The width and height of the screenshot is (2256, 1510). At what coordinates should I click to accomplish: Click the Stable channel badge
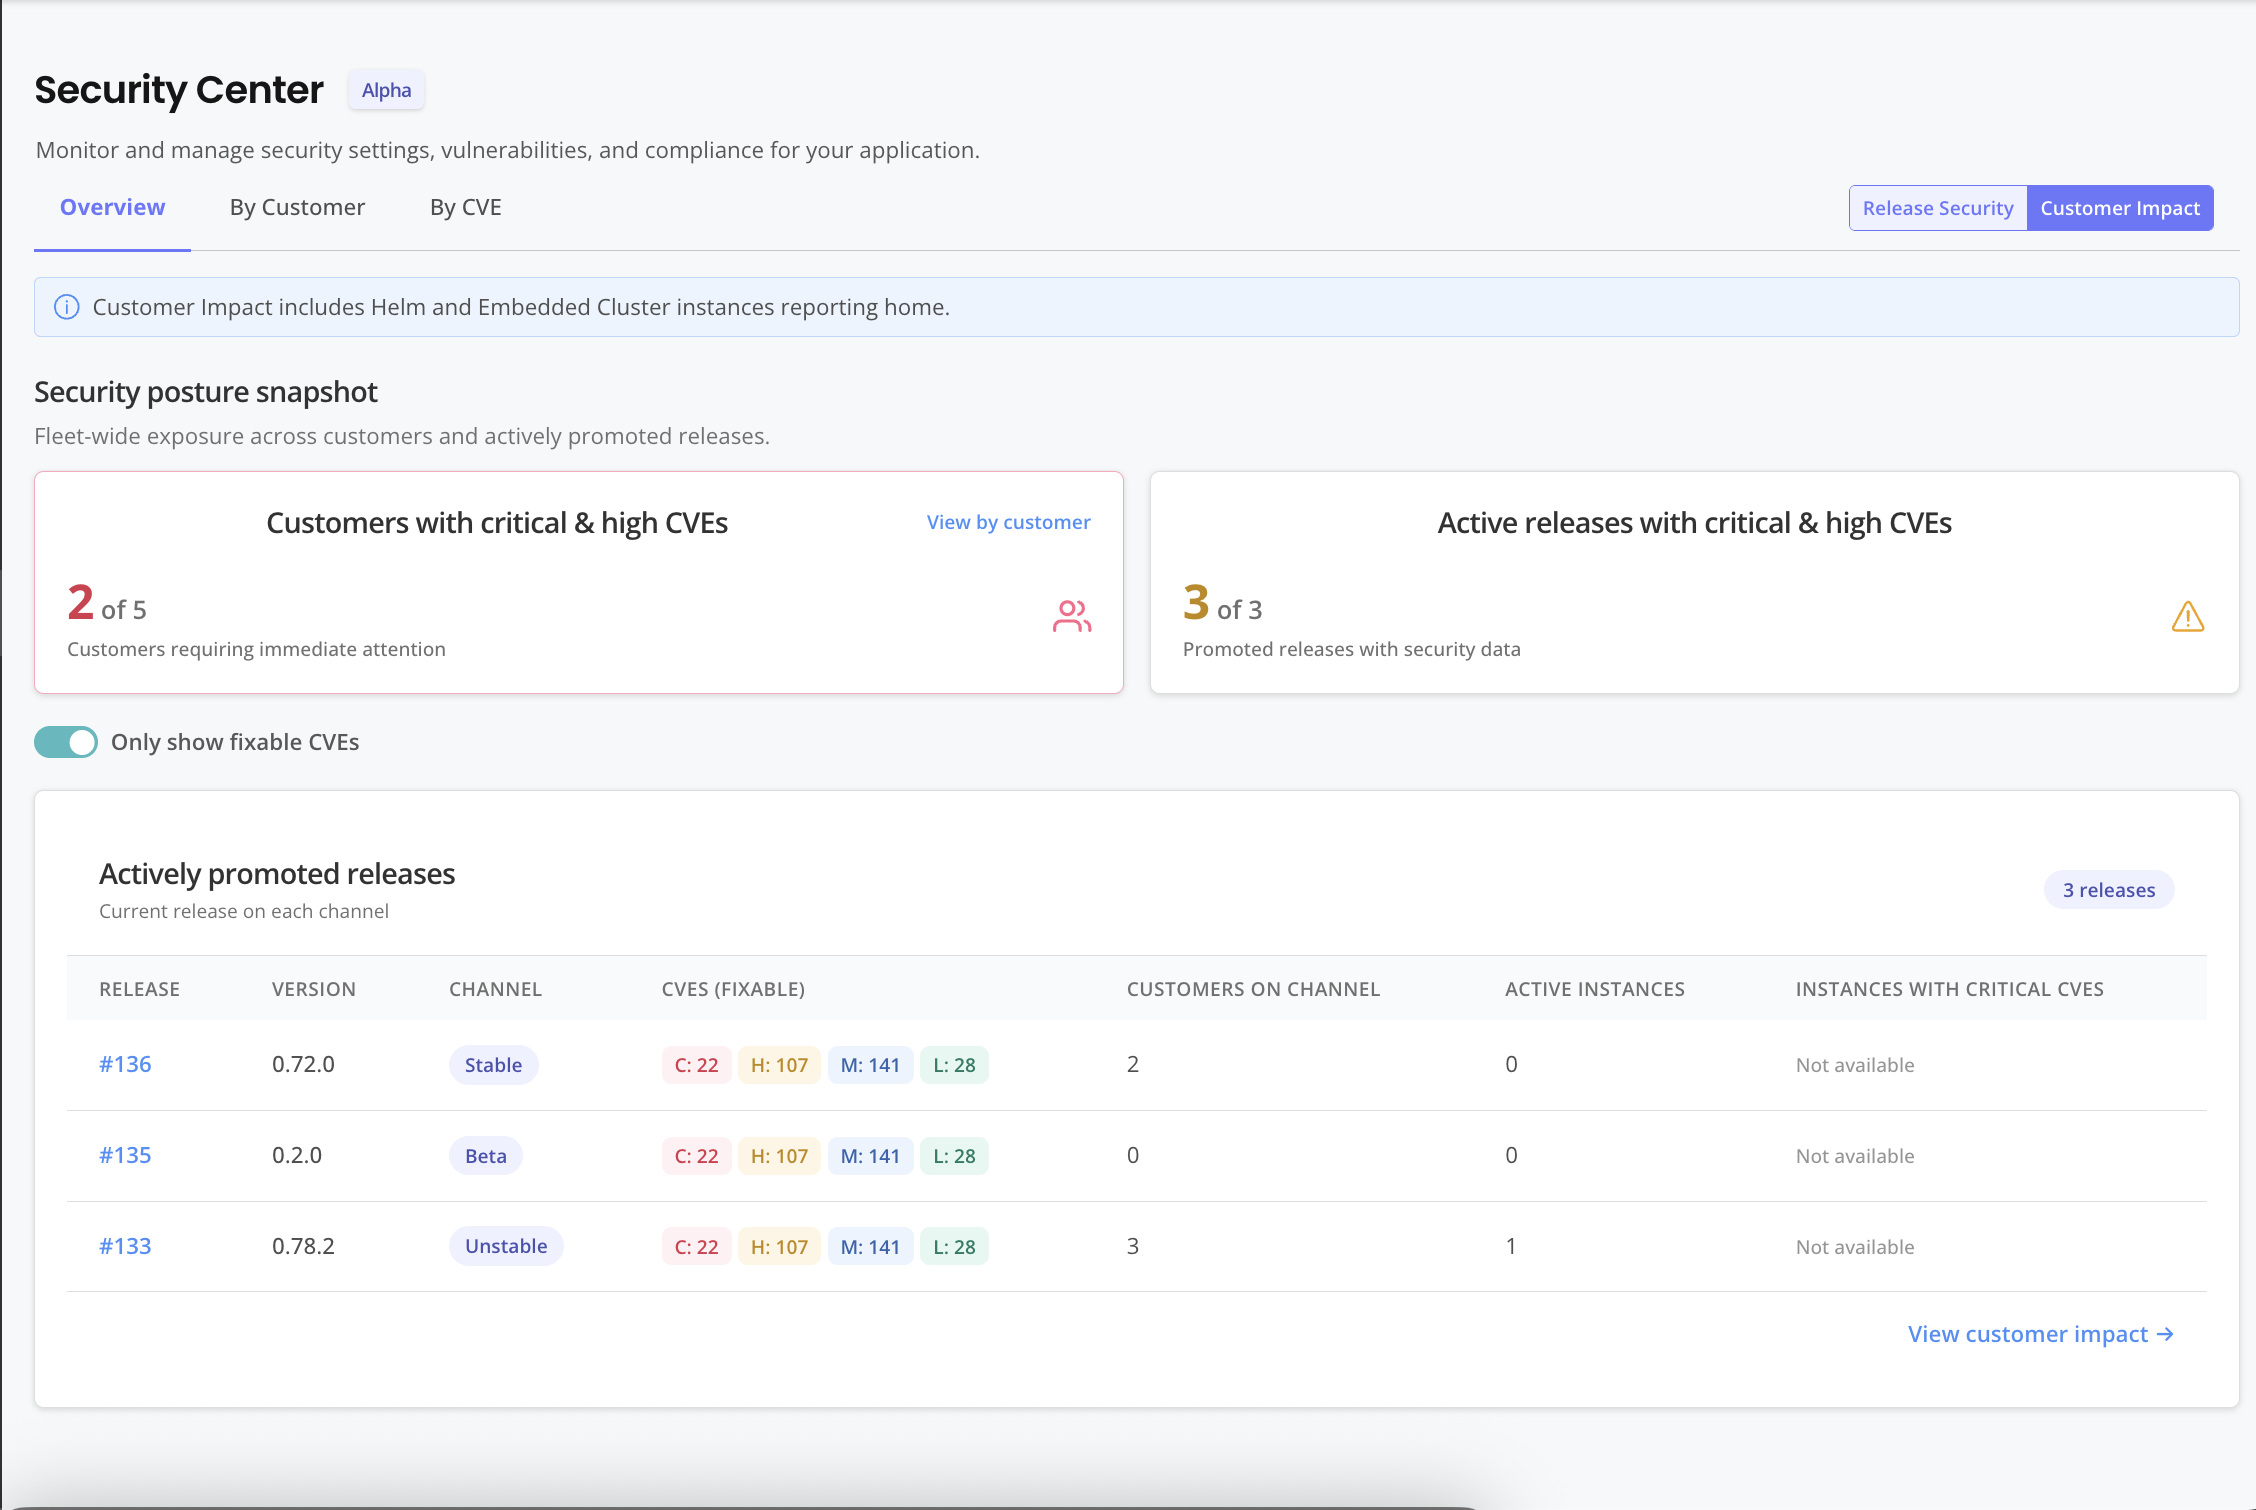pos(493,1065)
